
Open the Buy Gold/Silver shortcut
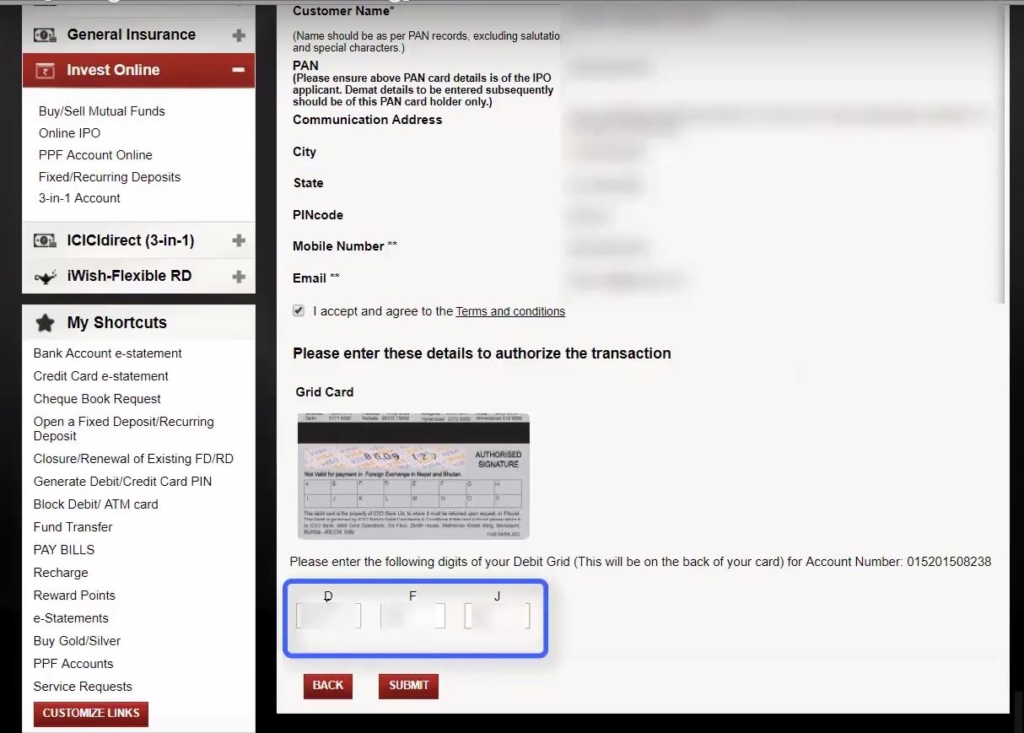[x=77, y=641]
